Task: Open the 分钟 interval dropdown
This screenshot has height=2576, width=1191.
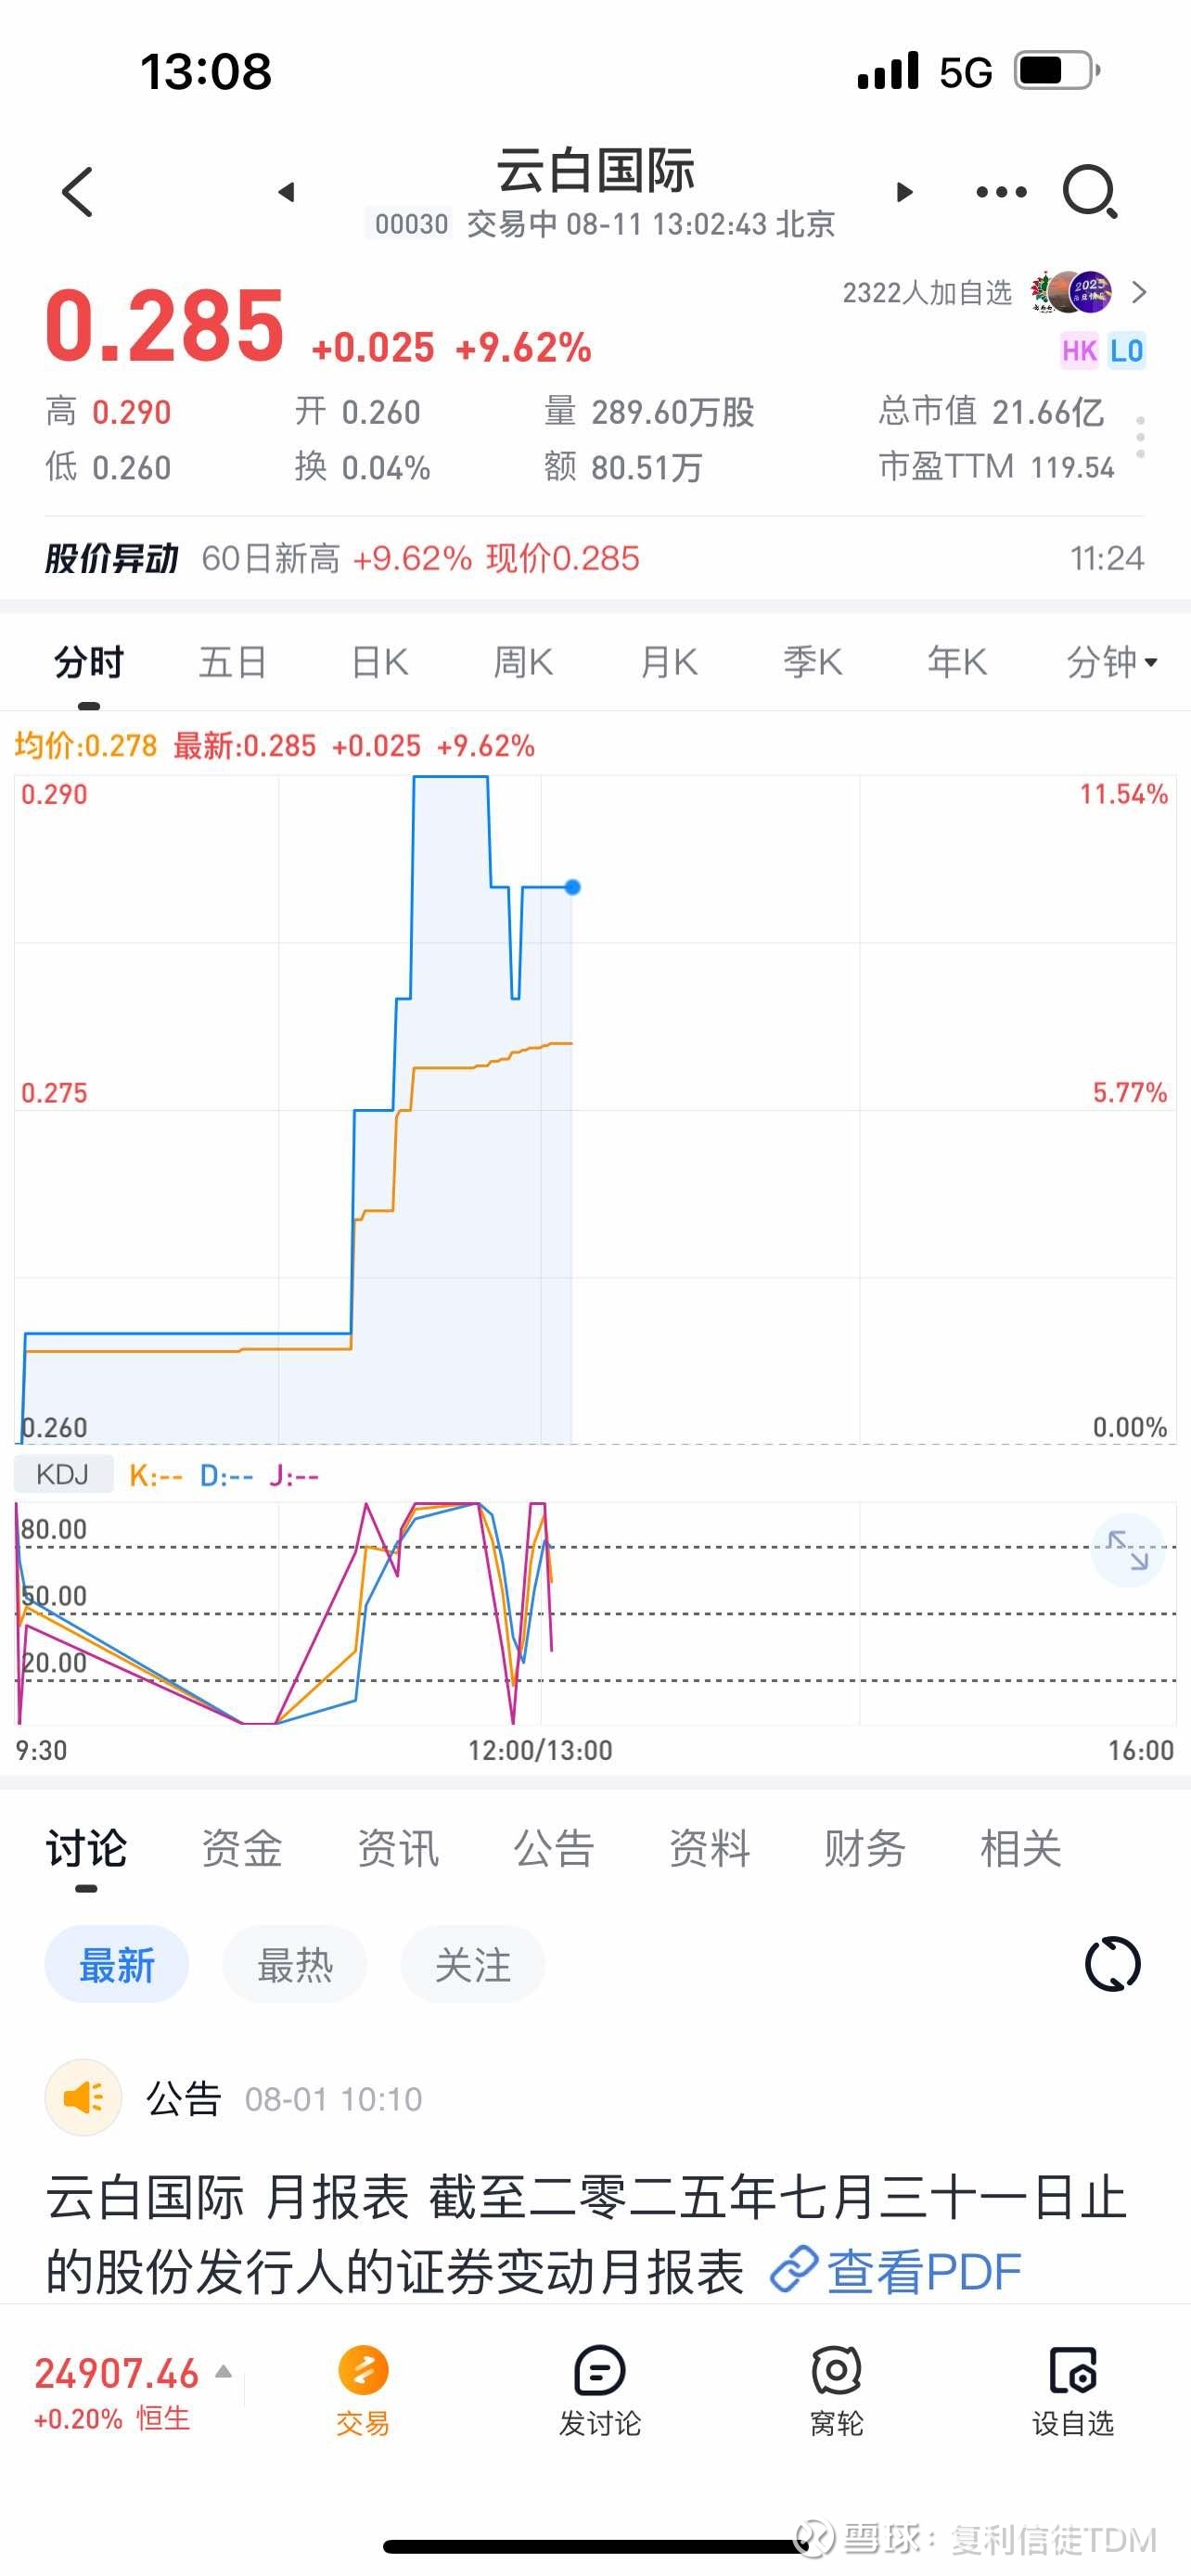Action: (x=1111, y=662)
